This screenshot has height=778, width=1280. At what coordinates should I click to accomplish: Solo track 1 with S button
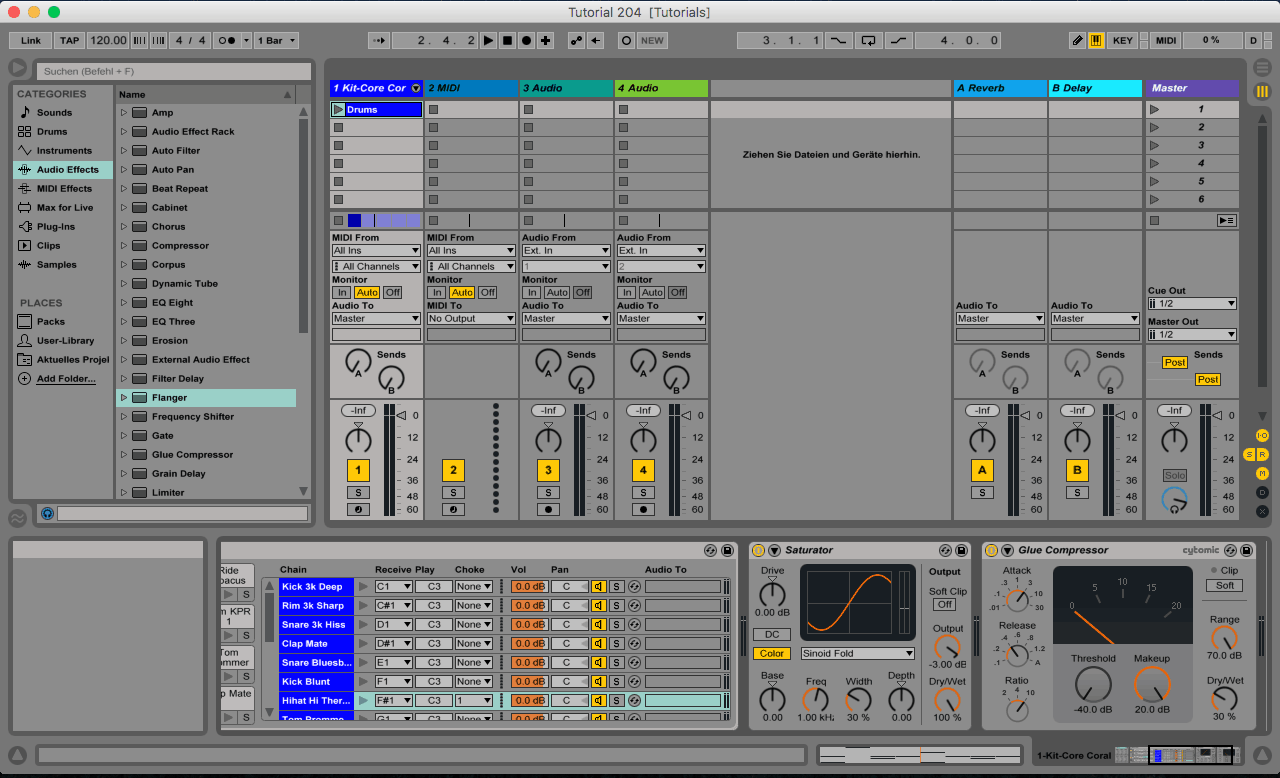pos(358,492)
